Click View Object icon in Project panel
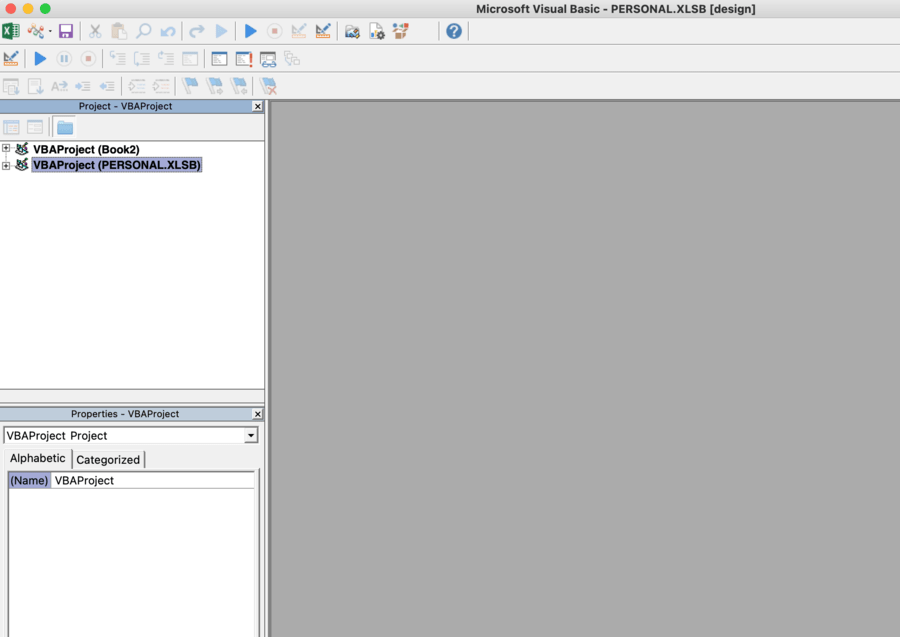 (x=35, y=127)
